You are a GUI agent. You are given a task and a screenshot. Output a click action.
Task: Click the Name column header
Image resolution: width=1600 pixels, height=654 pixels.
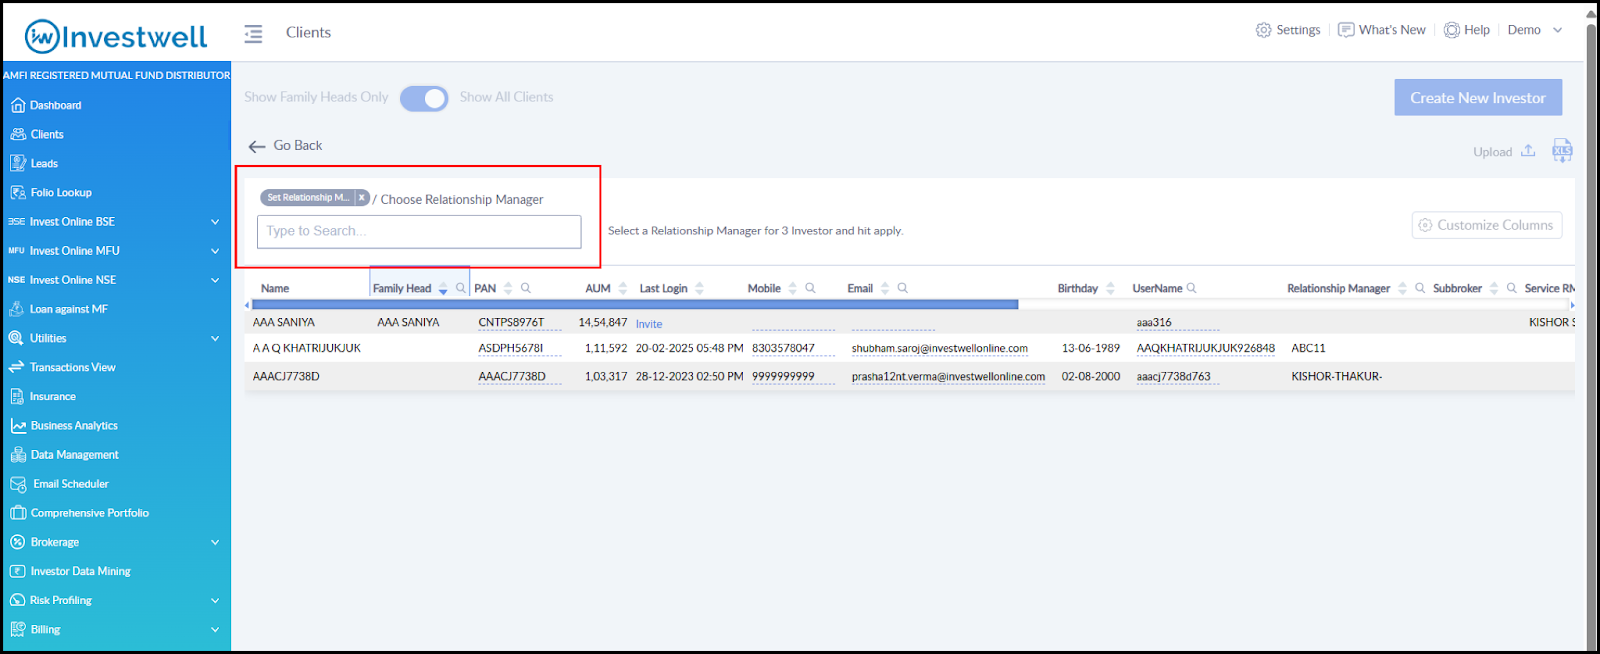[275, 288]
